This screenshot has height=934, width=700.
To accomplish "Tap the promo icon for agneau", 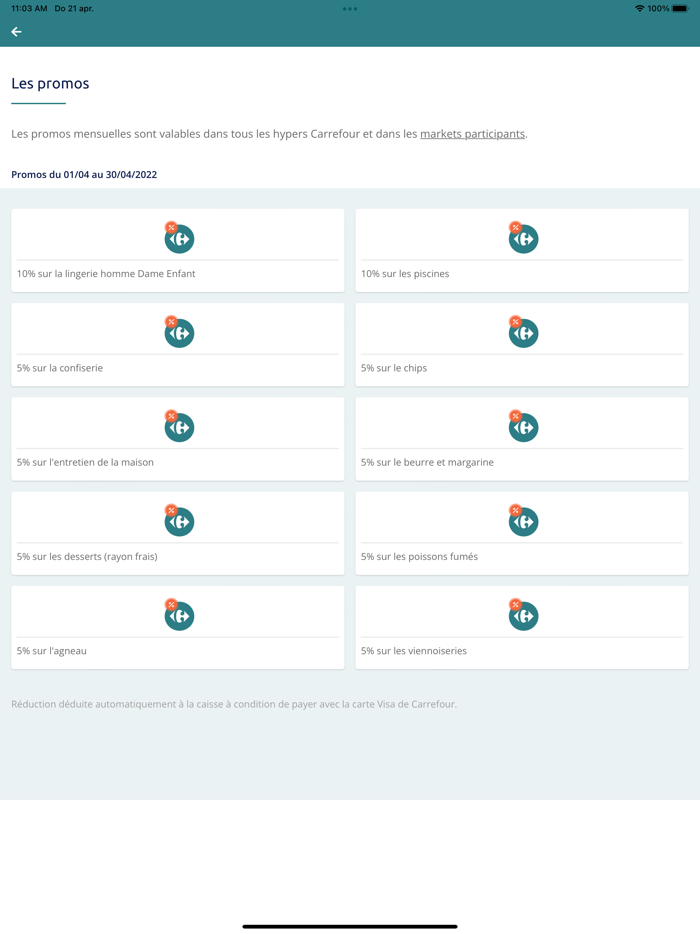I will point(179,614).
